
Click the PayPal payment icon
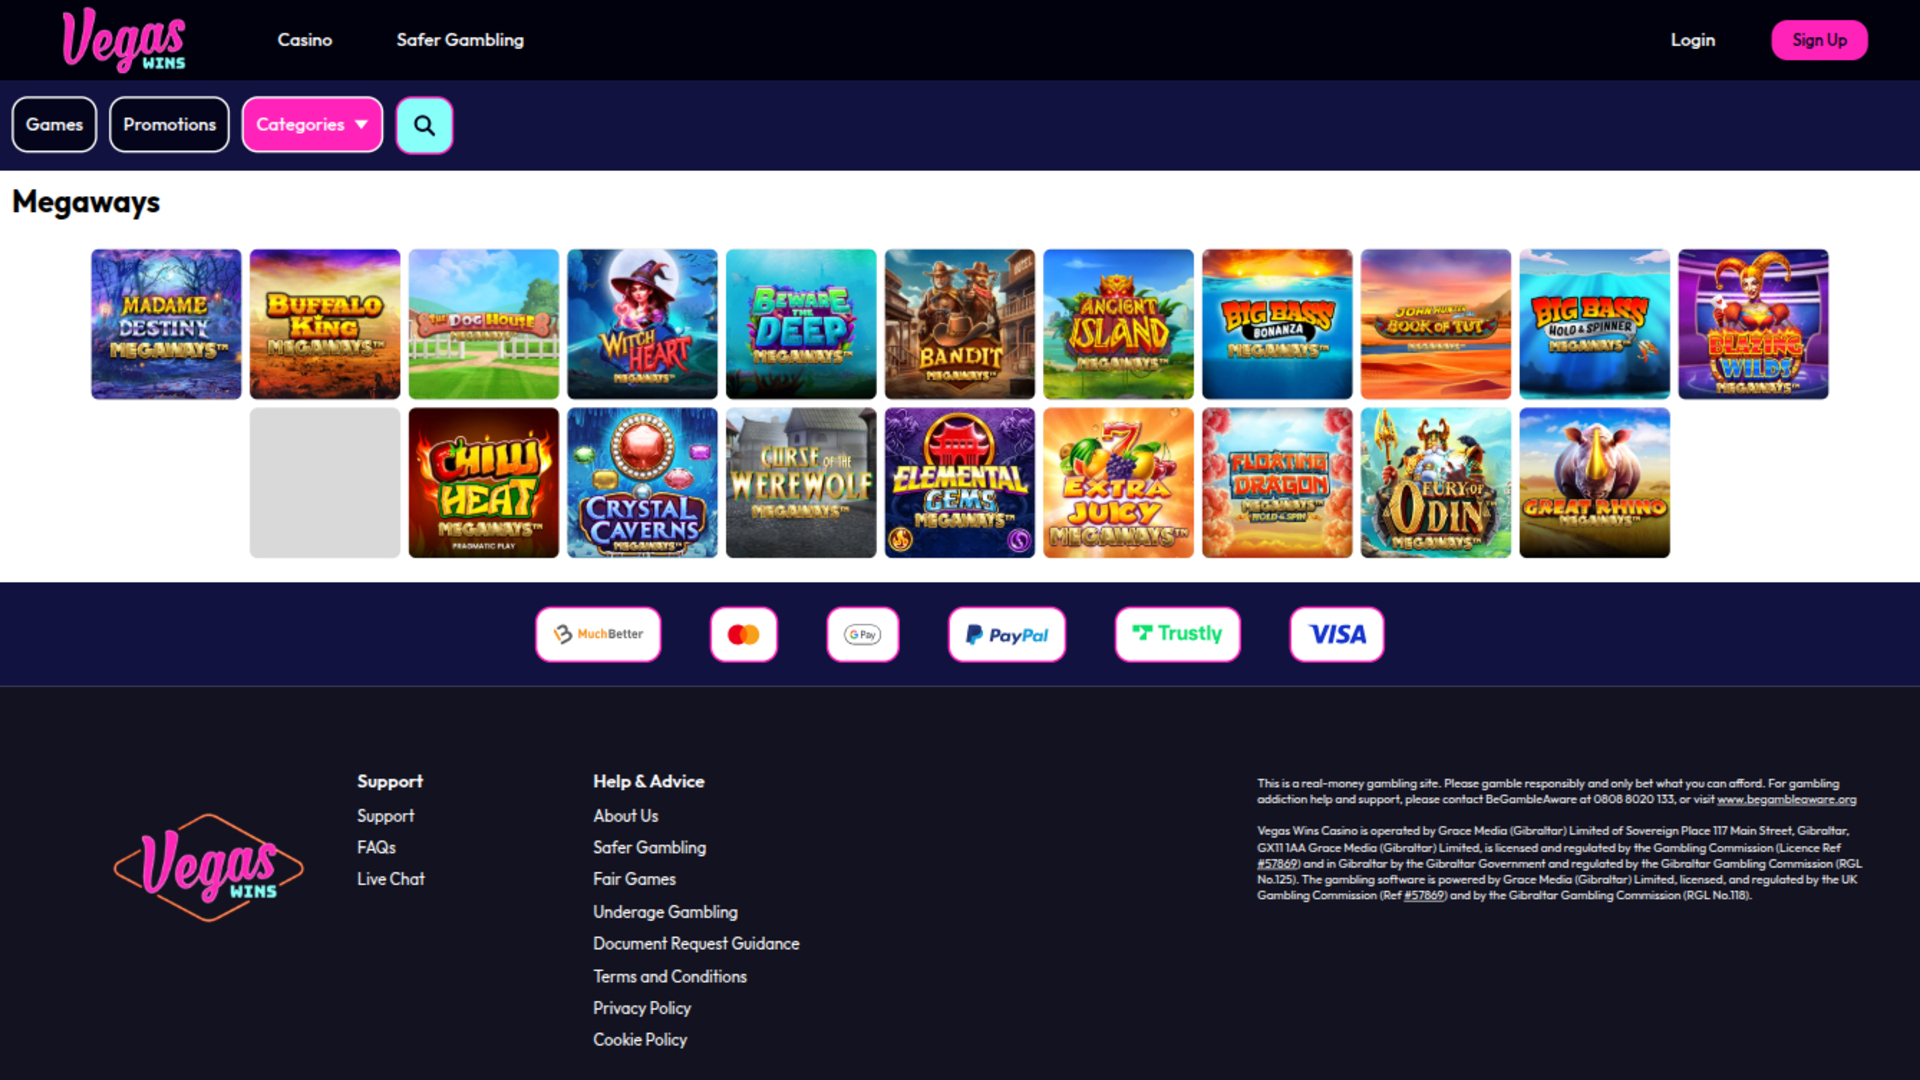(x=1006, y=634)
